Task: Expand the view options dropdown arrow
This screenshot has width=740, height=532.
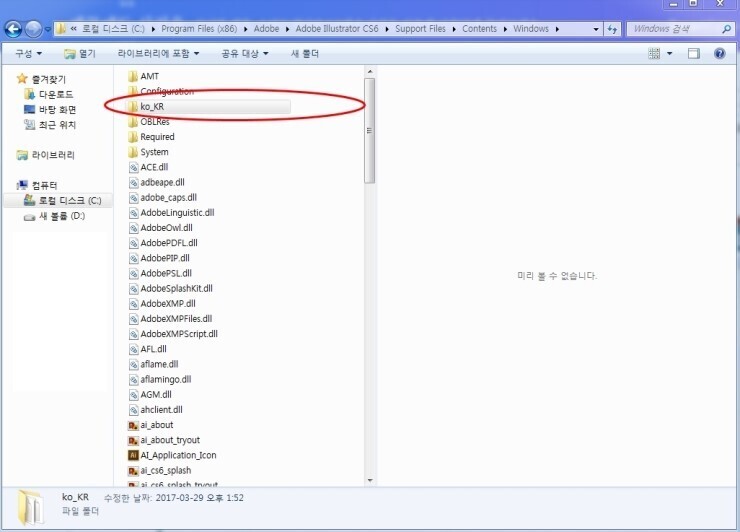Action: pyautogui.click(x=669, y=53)
